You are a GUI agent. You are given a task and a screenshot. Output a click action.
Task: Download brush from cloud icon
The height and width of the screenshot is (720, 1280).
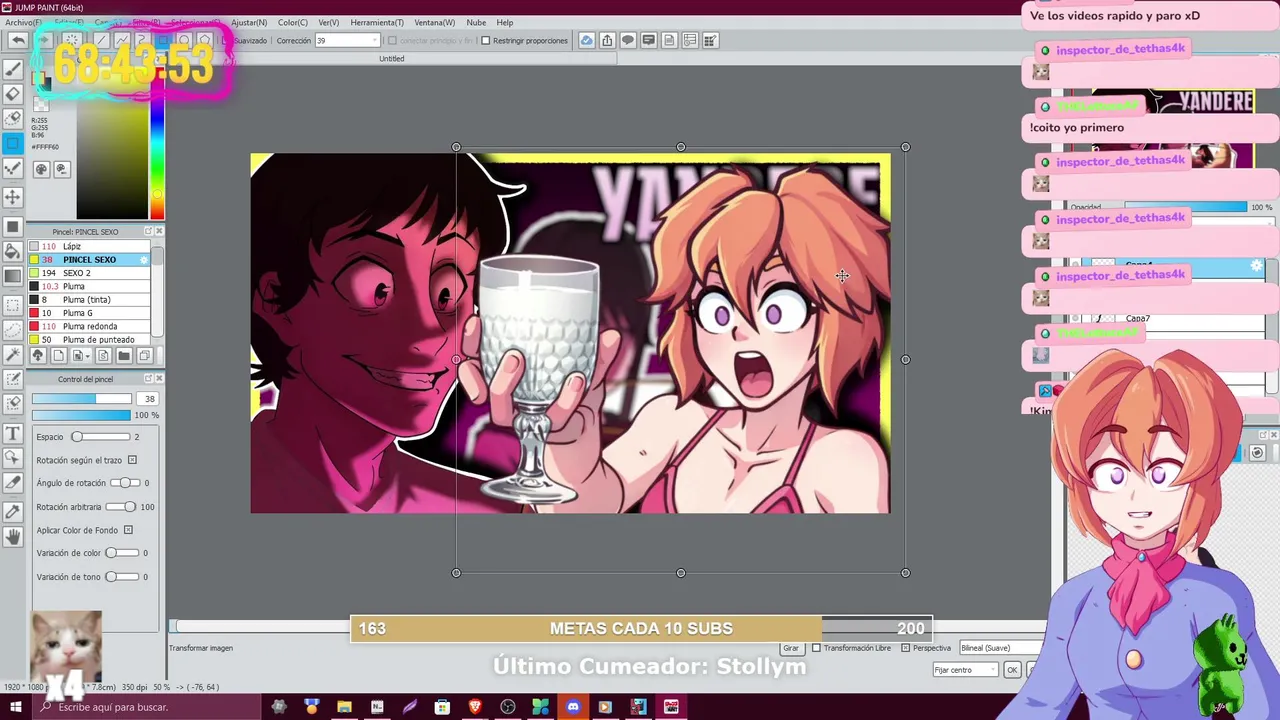(x=37, y=356)
